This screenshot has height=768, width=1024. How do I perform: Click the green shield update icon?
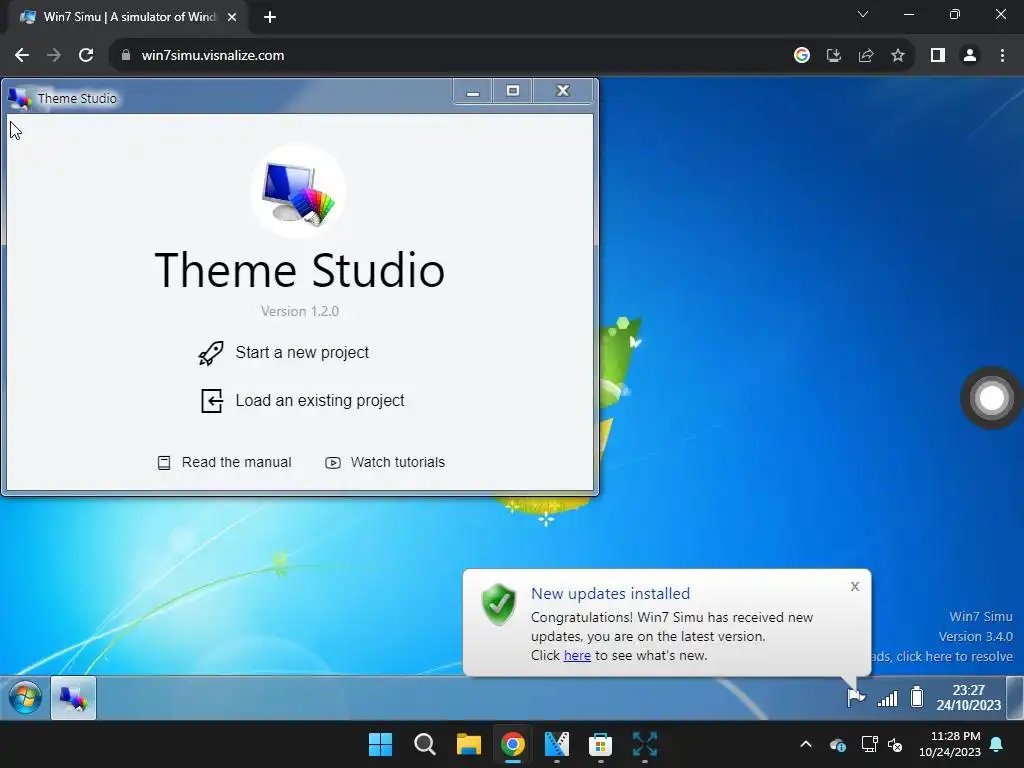click(498, 604)
